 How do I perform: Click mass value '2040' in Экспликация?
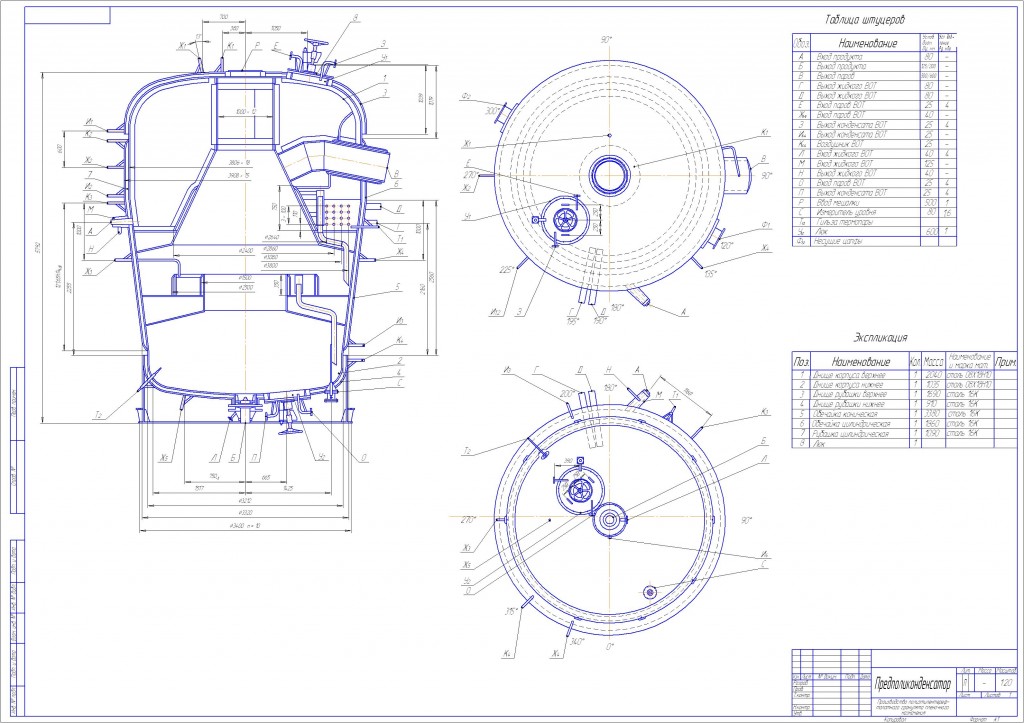[933, 376]
